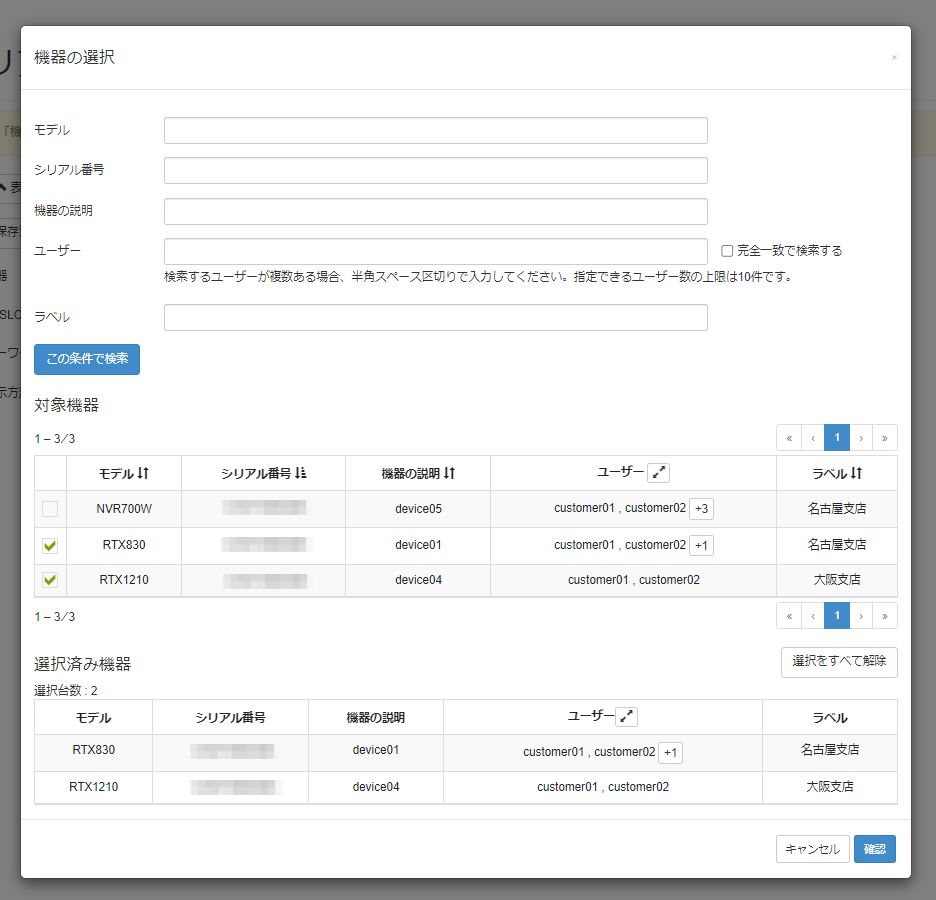
Task: Enable 完全一致で検索する option
Action: click(x=727, y=250)
